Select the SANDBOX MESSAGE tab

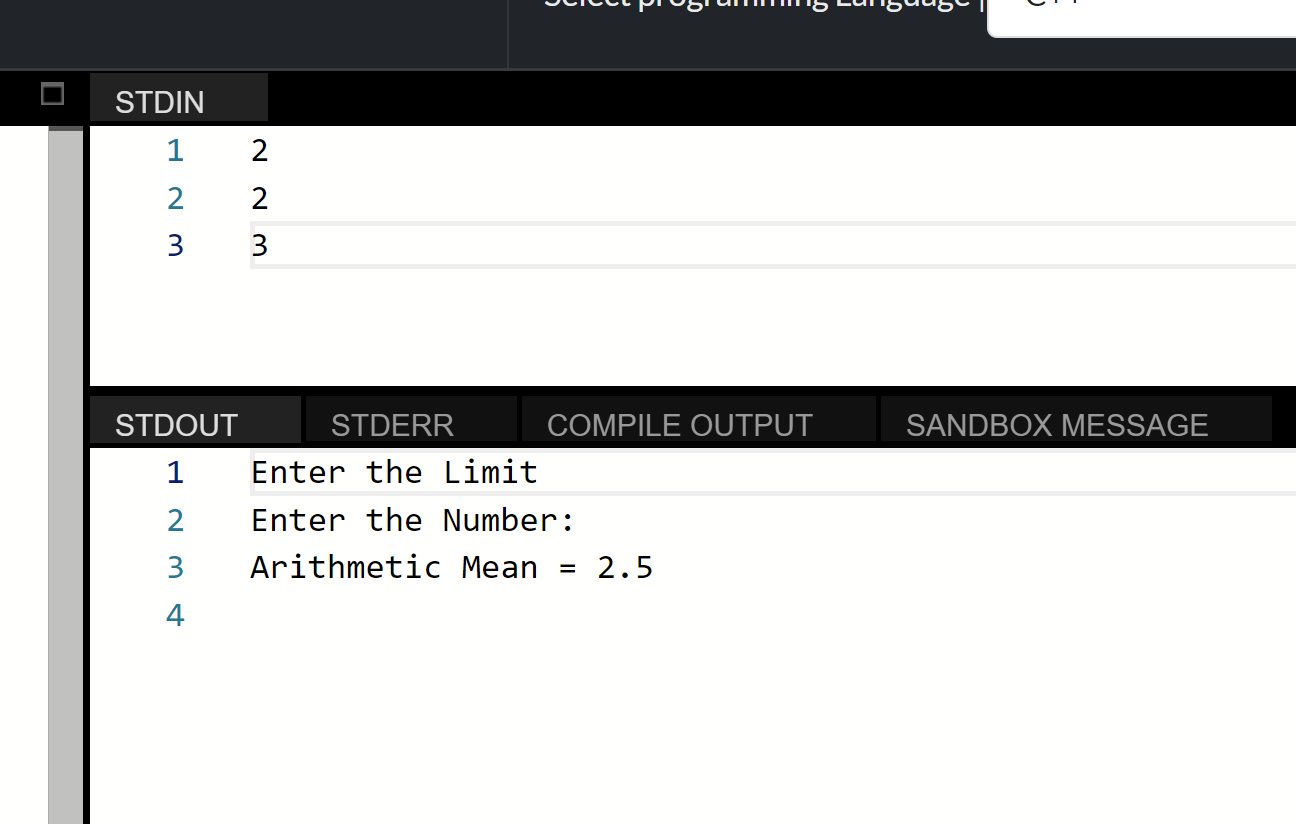1057,424
